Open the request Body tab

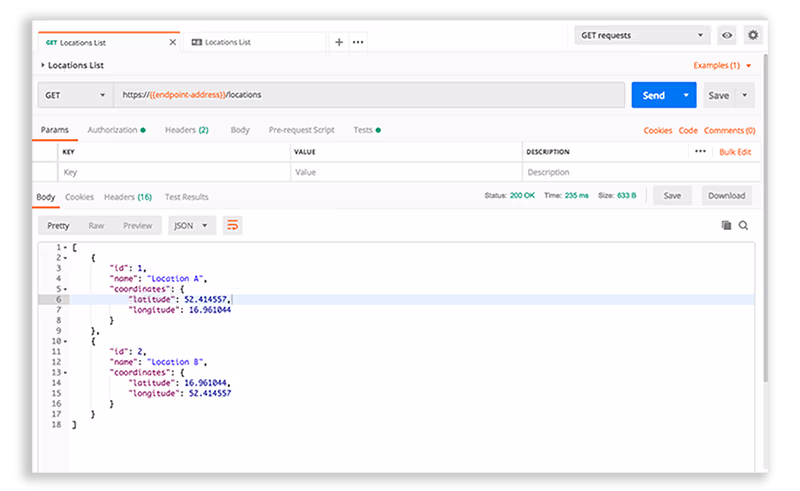240,130
